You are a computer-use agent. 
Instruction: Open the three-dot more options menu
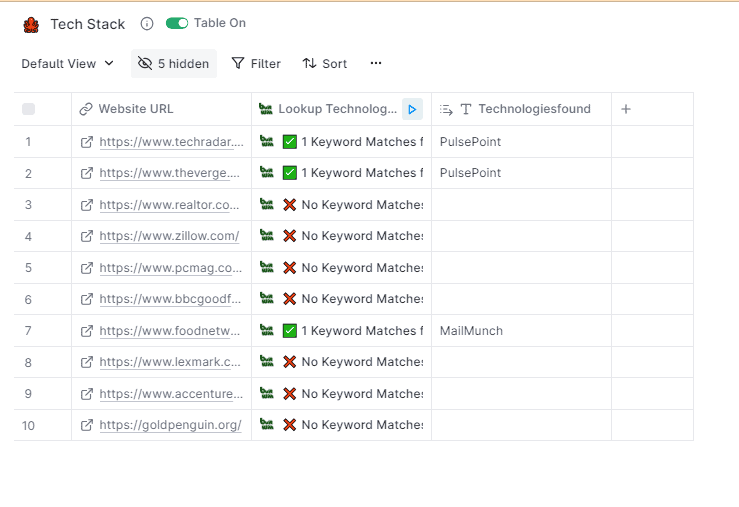pyautogui.click(x=376, y=63)
